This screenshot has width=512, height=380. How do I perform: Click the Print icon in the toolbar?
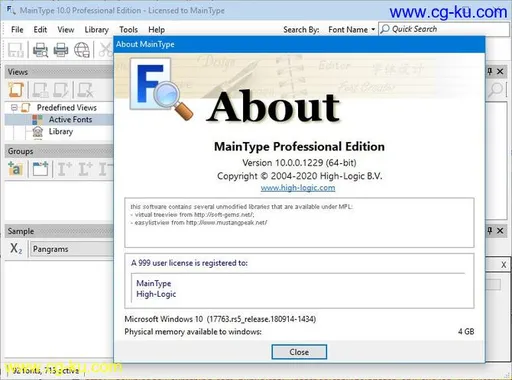pos(61,50)
